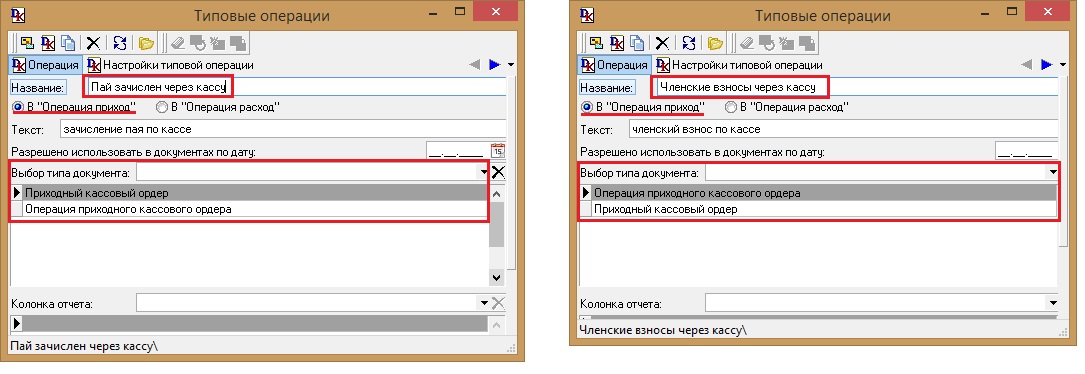Click black X delete icon in Членские взносы window
Image resolution: width=1085 pixels, height=374 pixels.
[x=662, y=43]
